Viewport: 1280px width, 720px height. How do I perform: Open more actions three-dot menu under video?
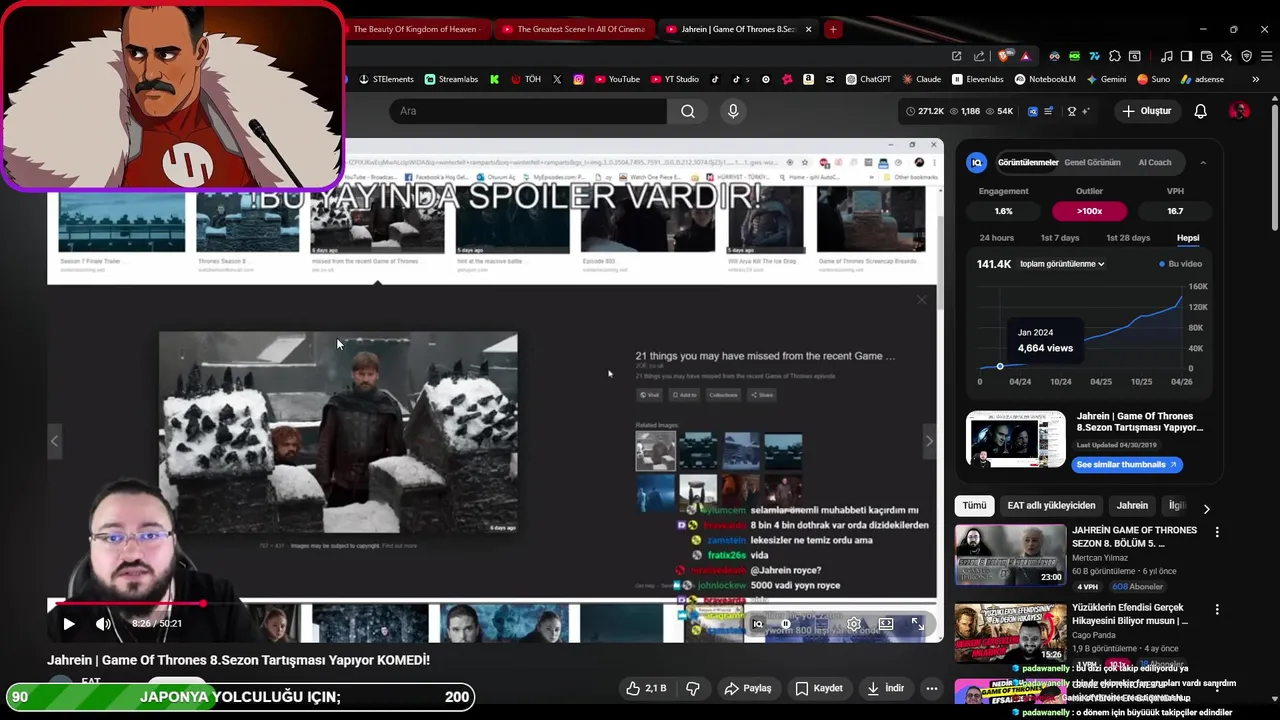coord(932,688)
